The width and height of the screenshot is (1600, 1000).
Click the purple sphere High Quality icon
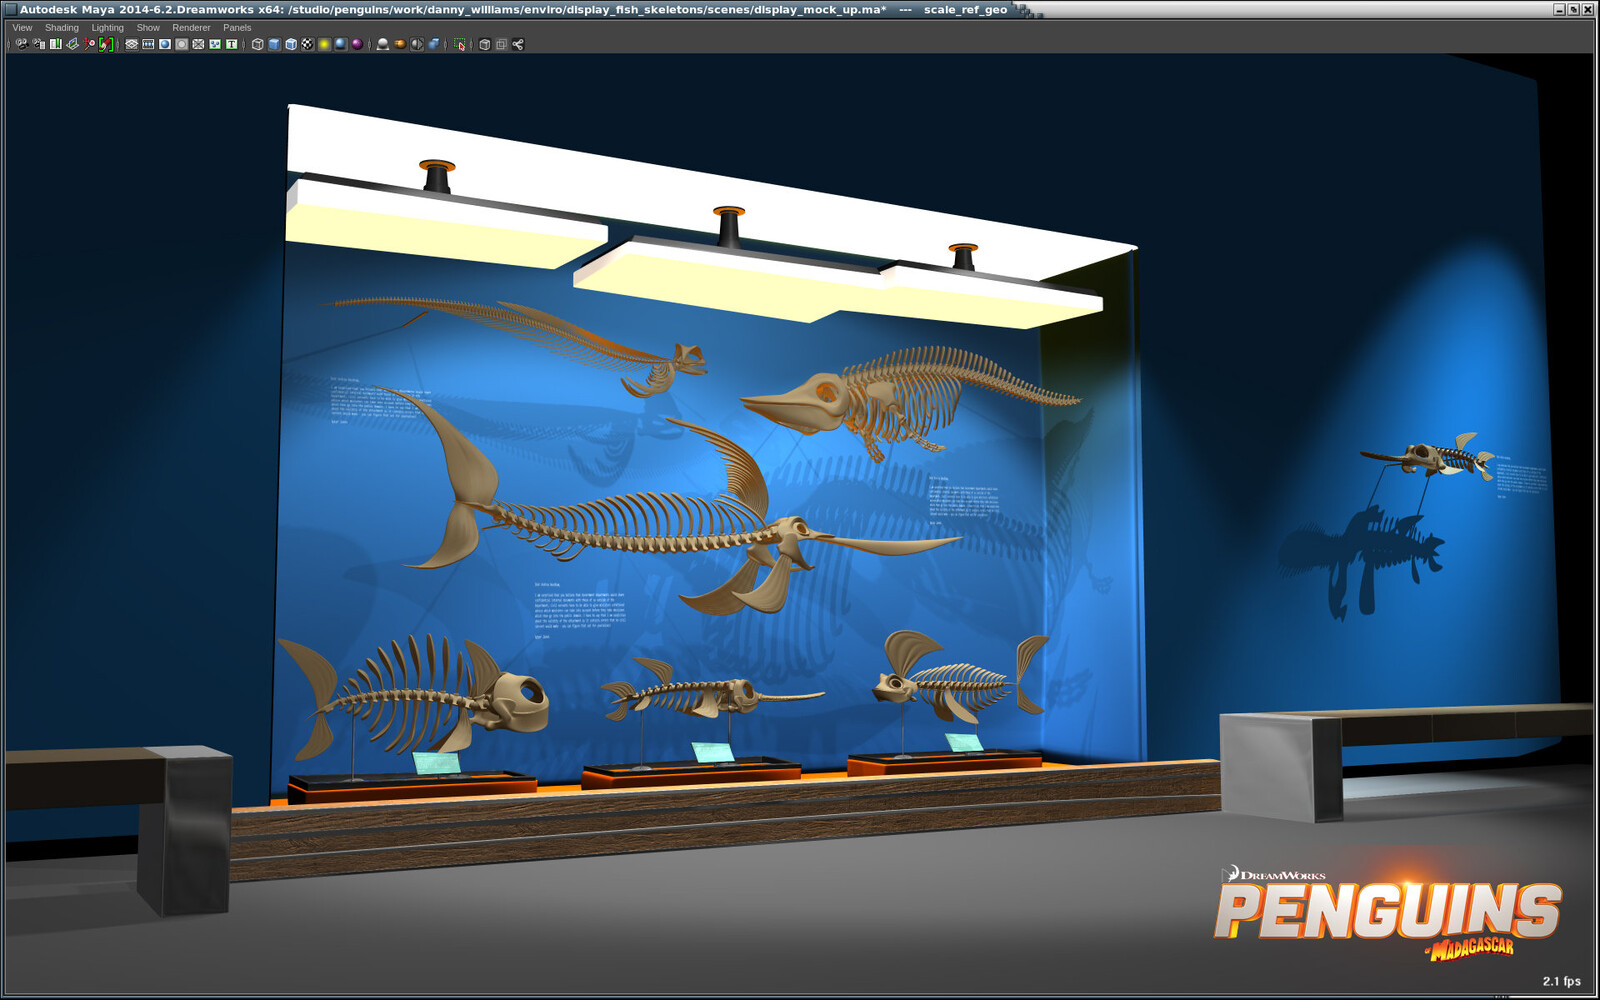point(357,44)
